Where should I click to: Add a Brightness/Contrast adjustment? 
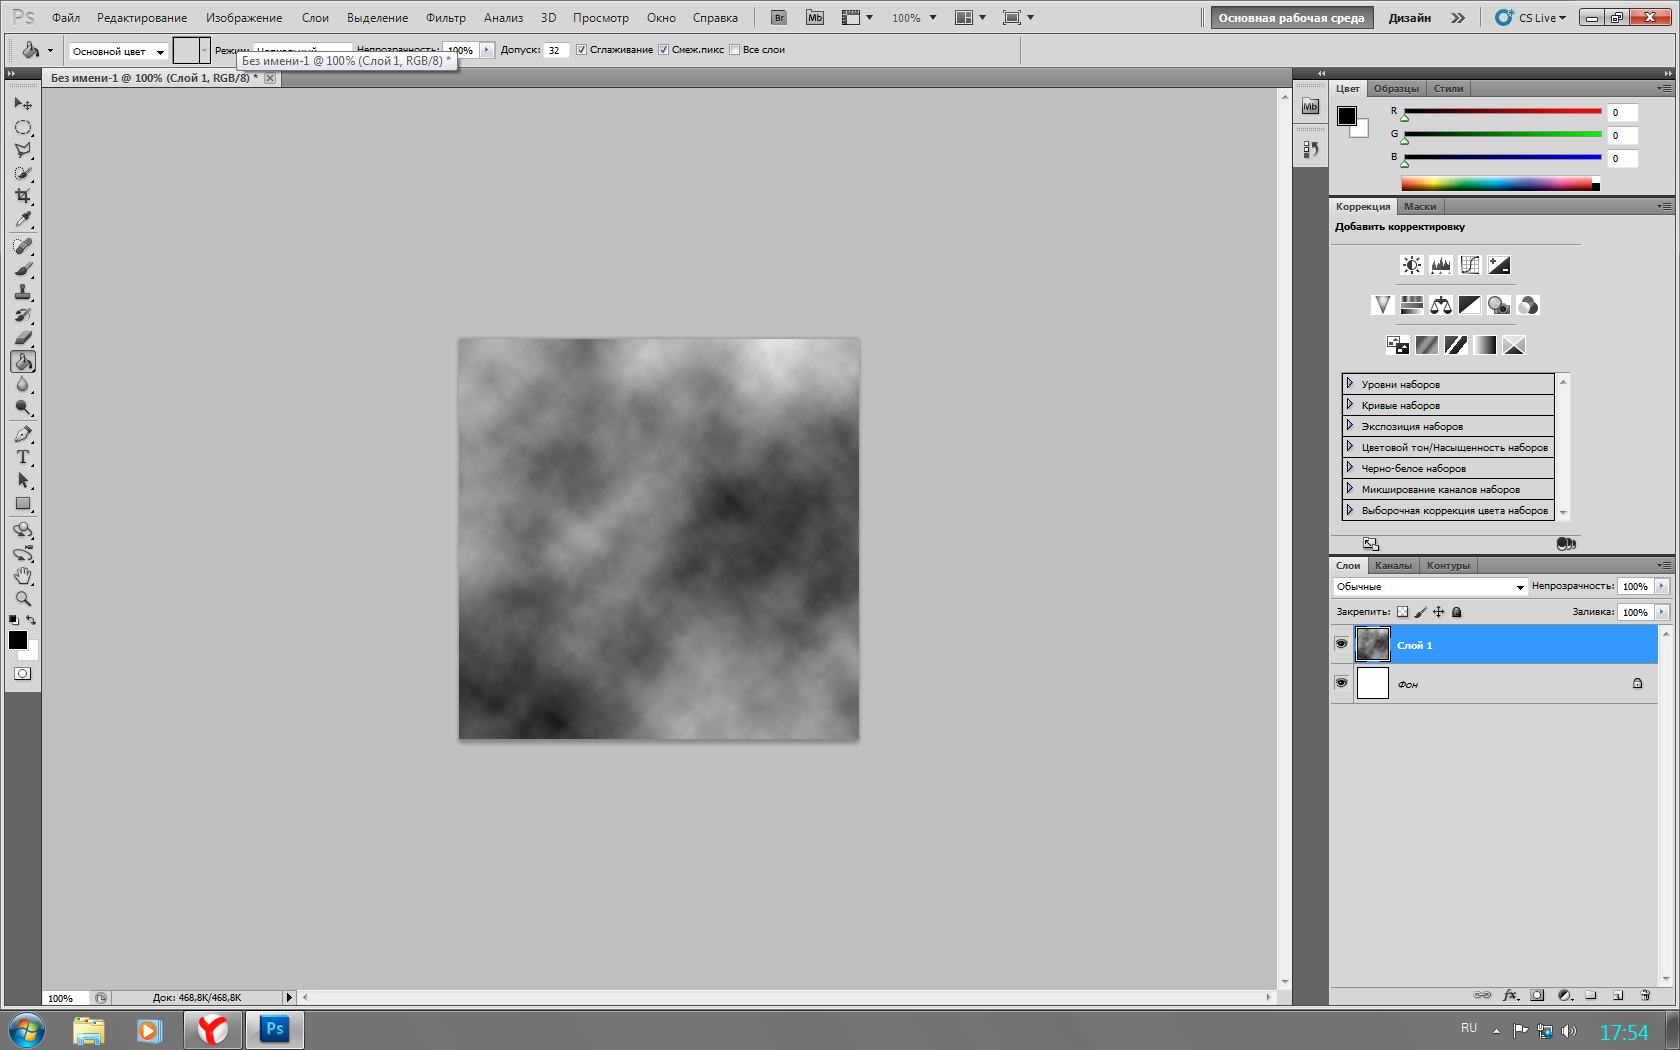[1412, 265]
